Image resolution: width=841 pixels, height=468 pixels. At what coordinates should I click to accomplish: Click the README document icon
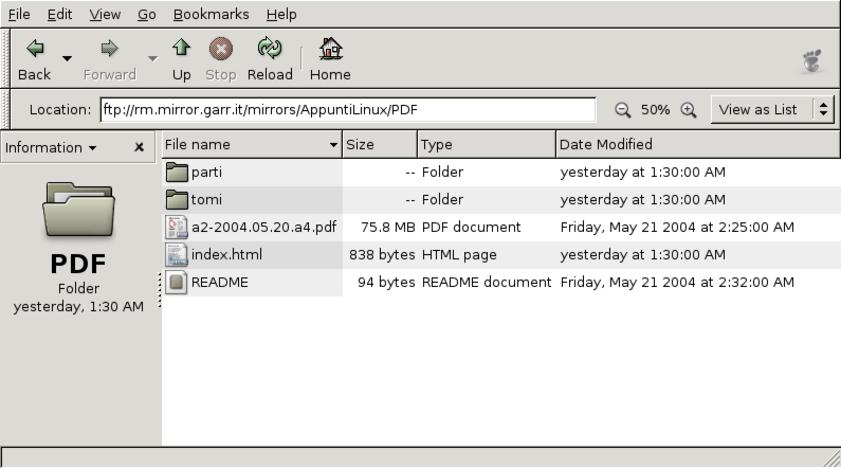tap(176, 282)
